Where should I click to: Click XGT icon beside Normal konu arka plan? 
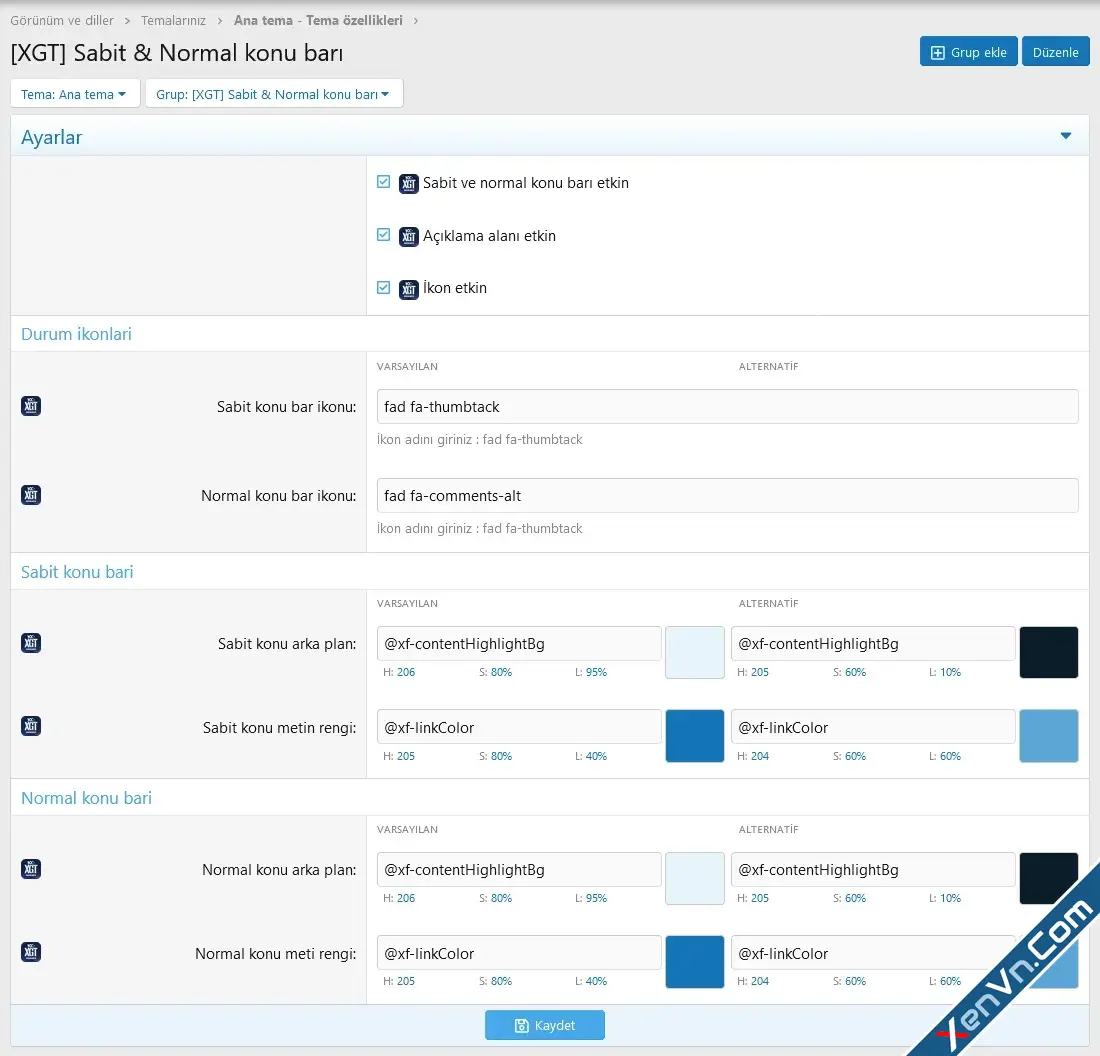coord(31,869)
